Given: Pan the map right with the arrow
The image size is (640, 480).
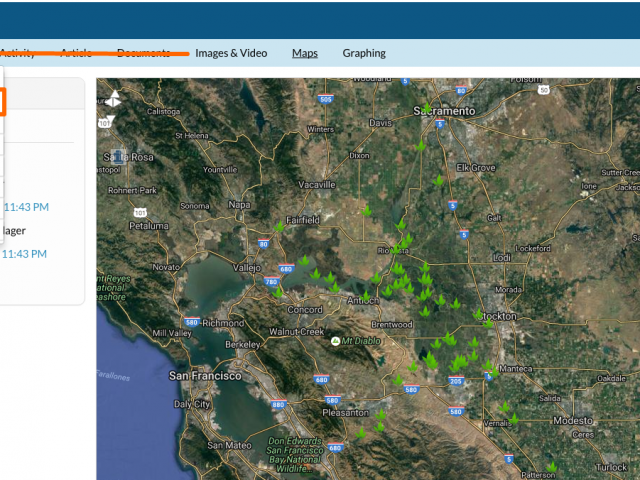Looking at the screenshot, I should [x=118, y=101].
